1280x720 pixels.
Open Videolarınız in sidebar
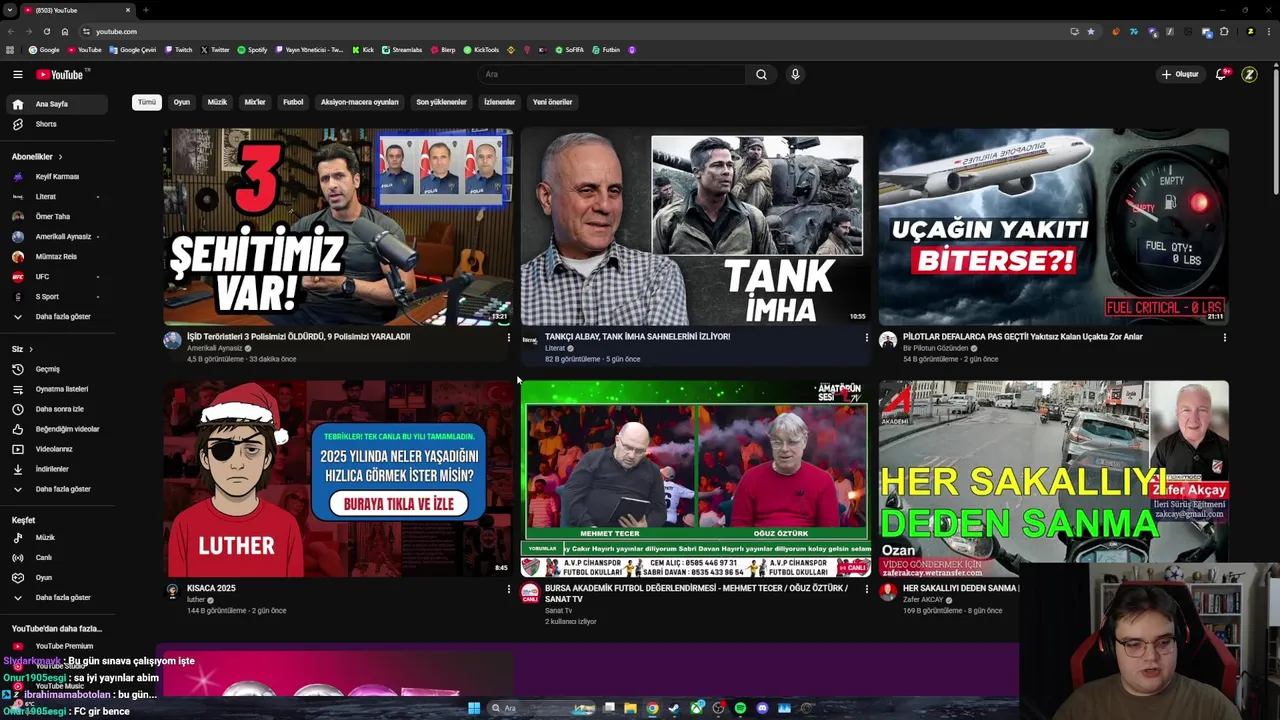(x=57, y=449)
